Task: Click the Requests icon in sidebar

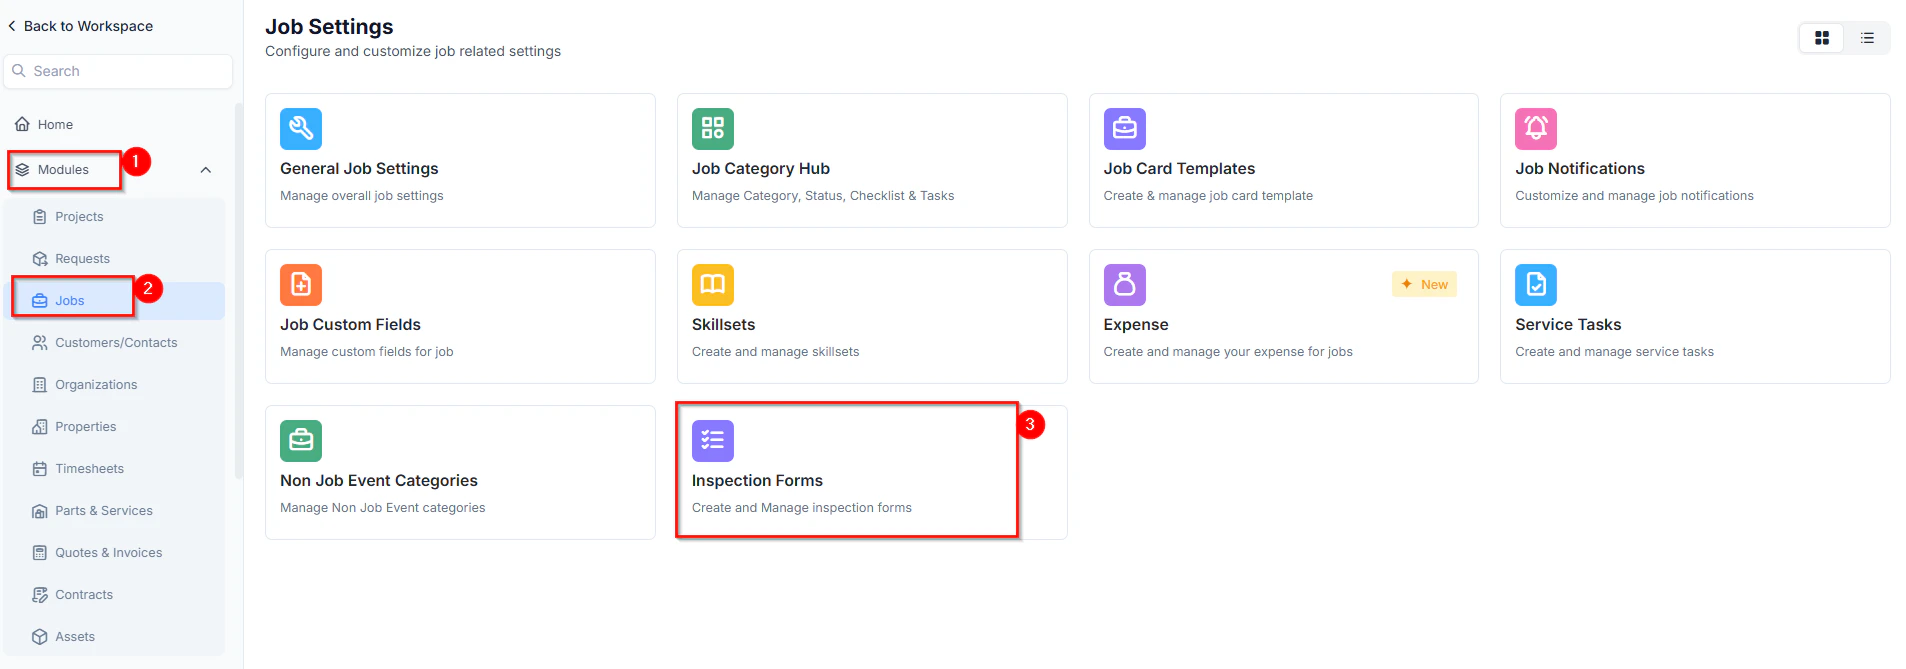Action: coord(40,259)
